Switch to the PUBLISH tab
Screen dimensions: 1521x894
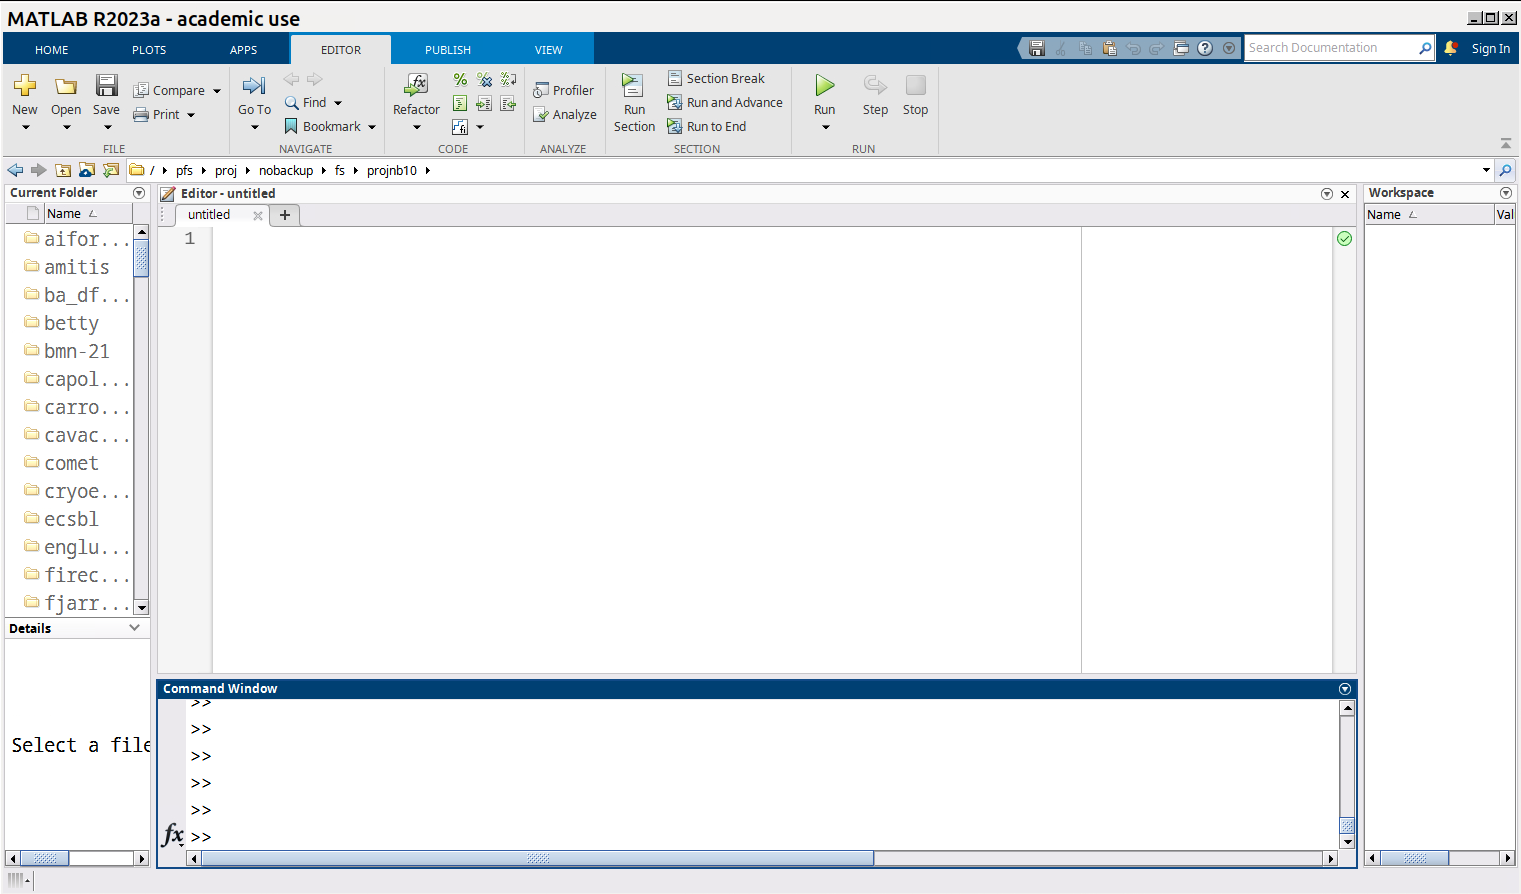[x=447, y=49]
